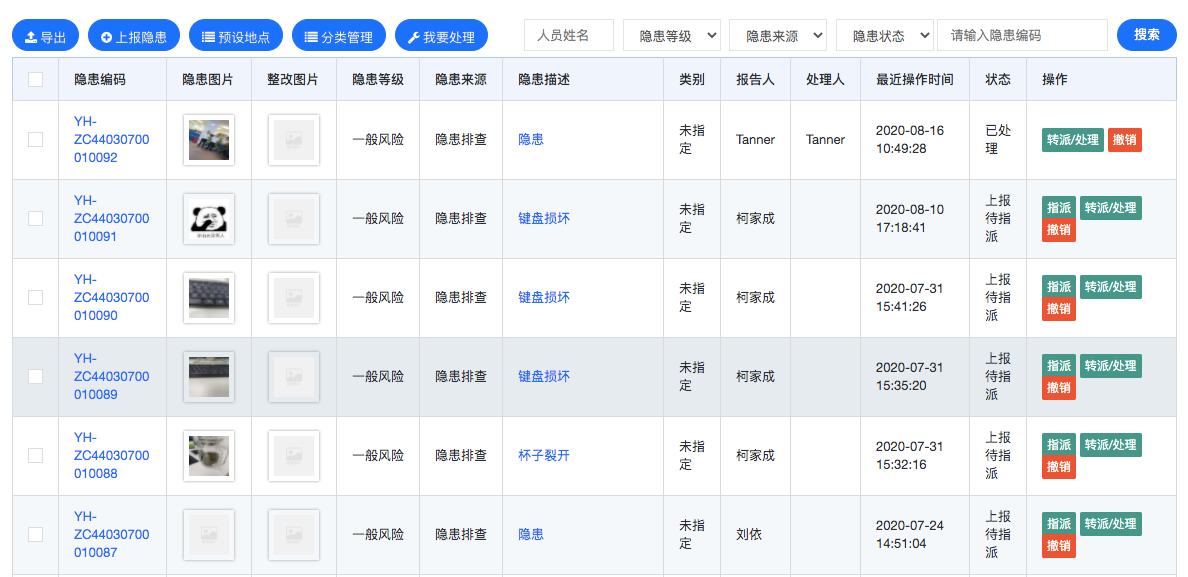Screen dimensions: 1188x577
Task: Check the box for row 010092
Action: point(36,140)
